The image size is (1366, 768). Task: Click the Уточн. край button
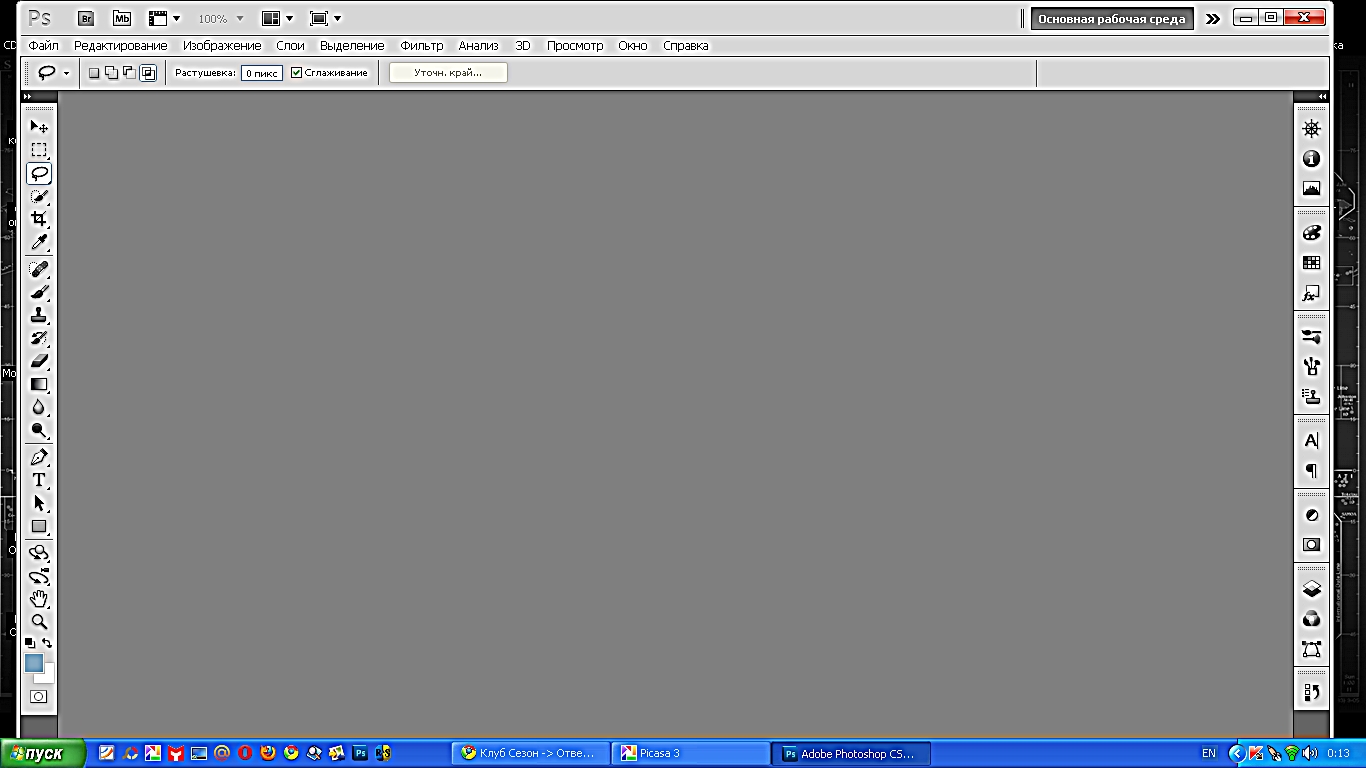tap(448, 73)
